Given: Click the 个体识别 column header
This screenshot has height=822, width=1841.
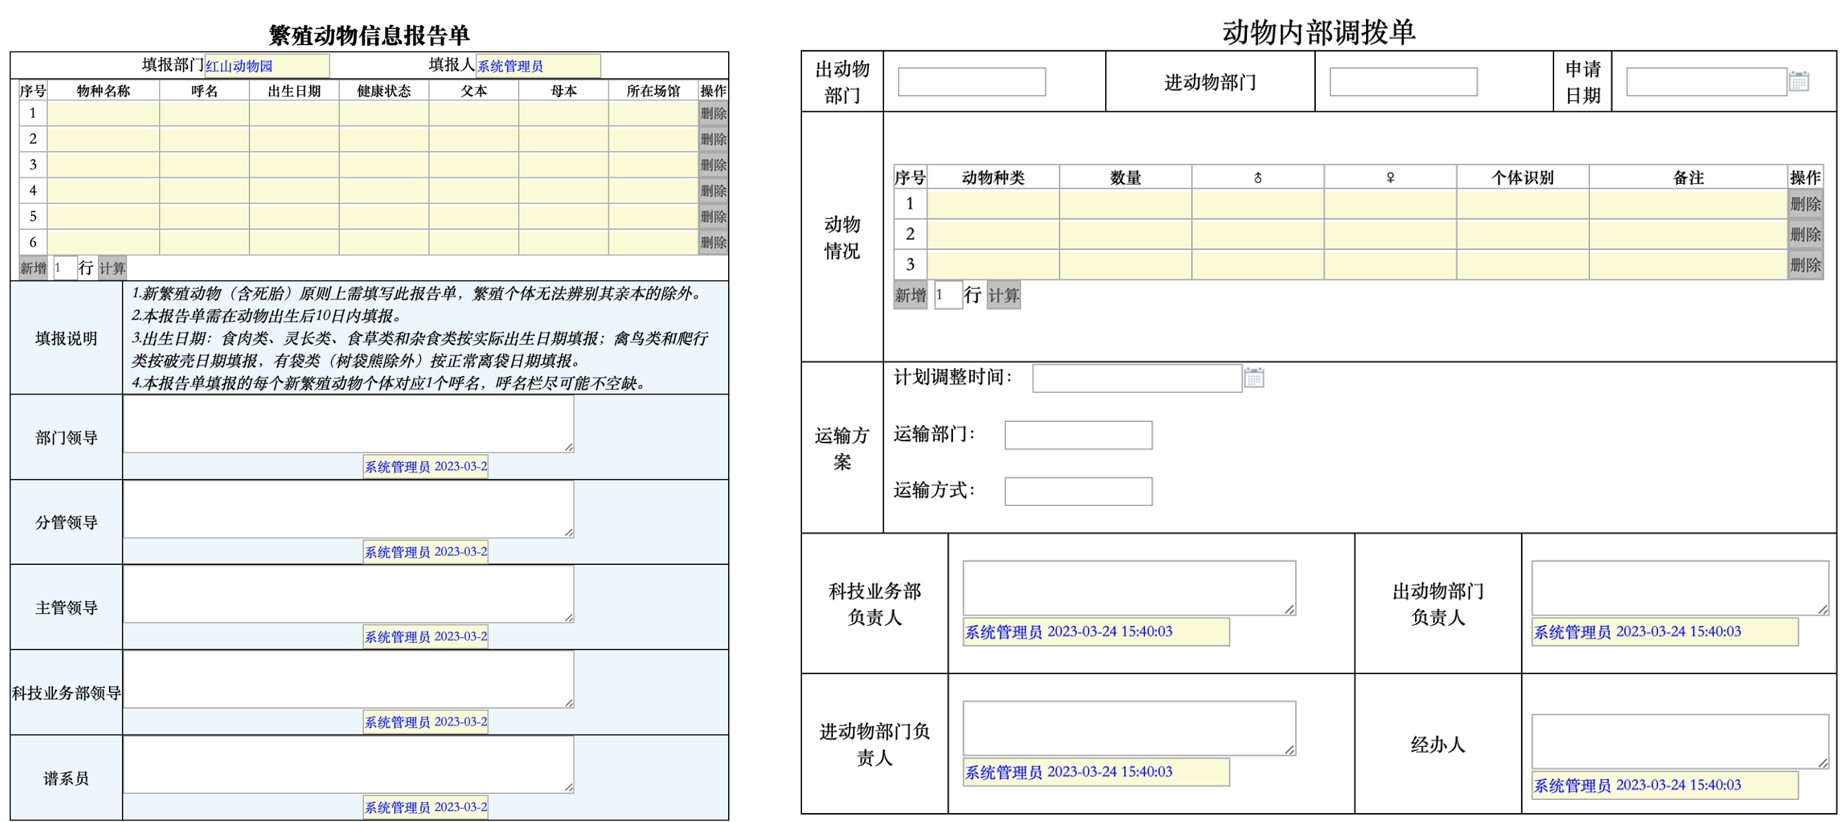Looking at the screenshot, I should (1523, 178).
